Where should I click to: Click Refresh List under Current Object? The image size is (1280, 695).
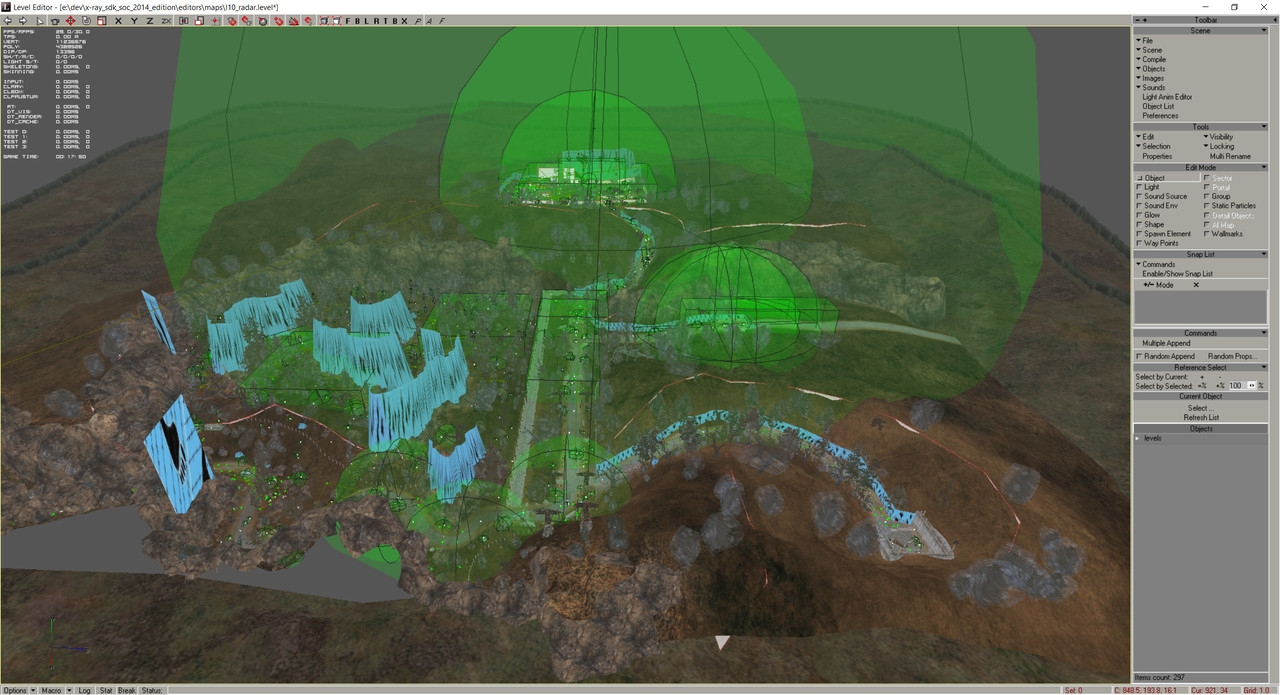tap(1201, 417)
